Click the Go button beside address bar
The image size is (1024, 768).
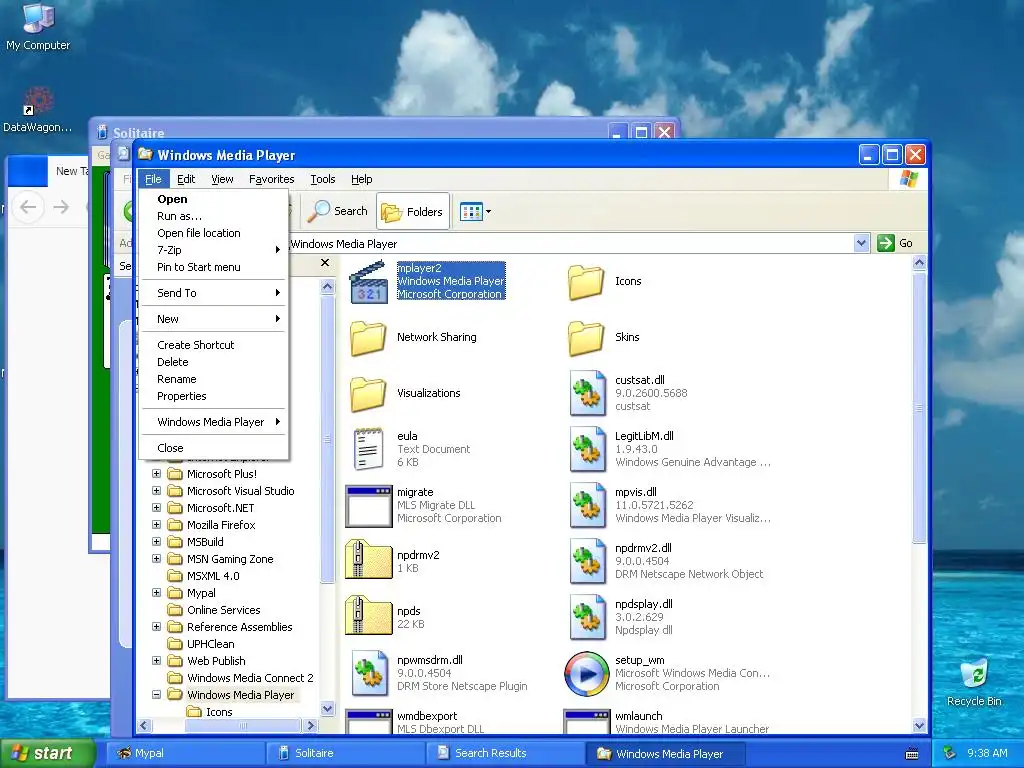pyautogui.click(x=895, y=243)
